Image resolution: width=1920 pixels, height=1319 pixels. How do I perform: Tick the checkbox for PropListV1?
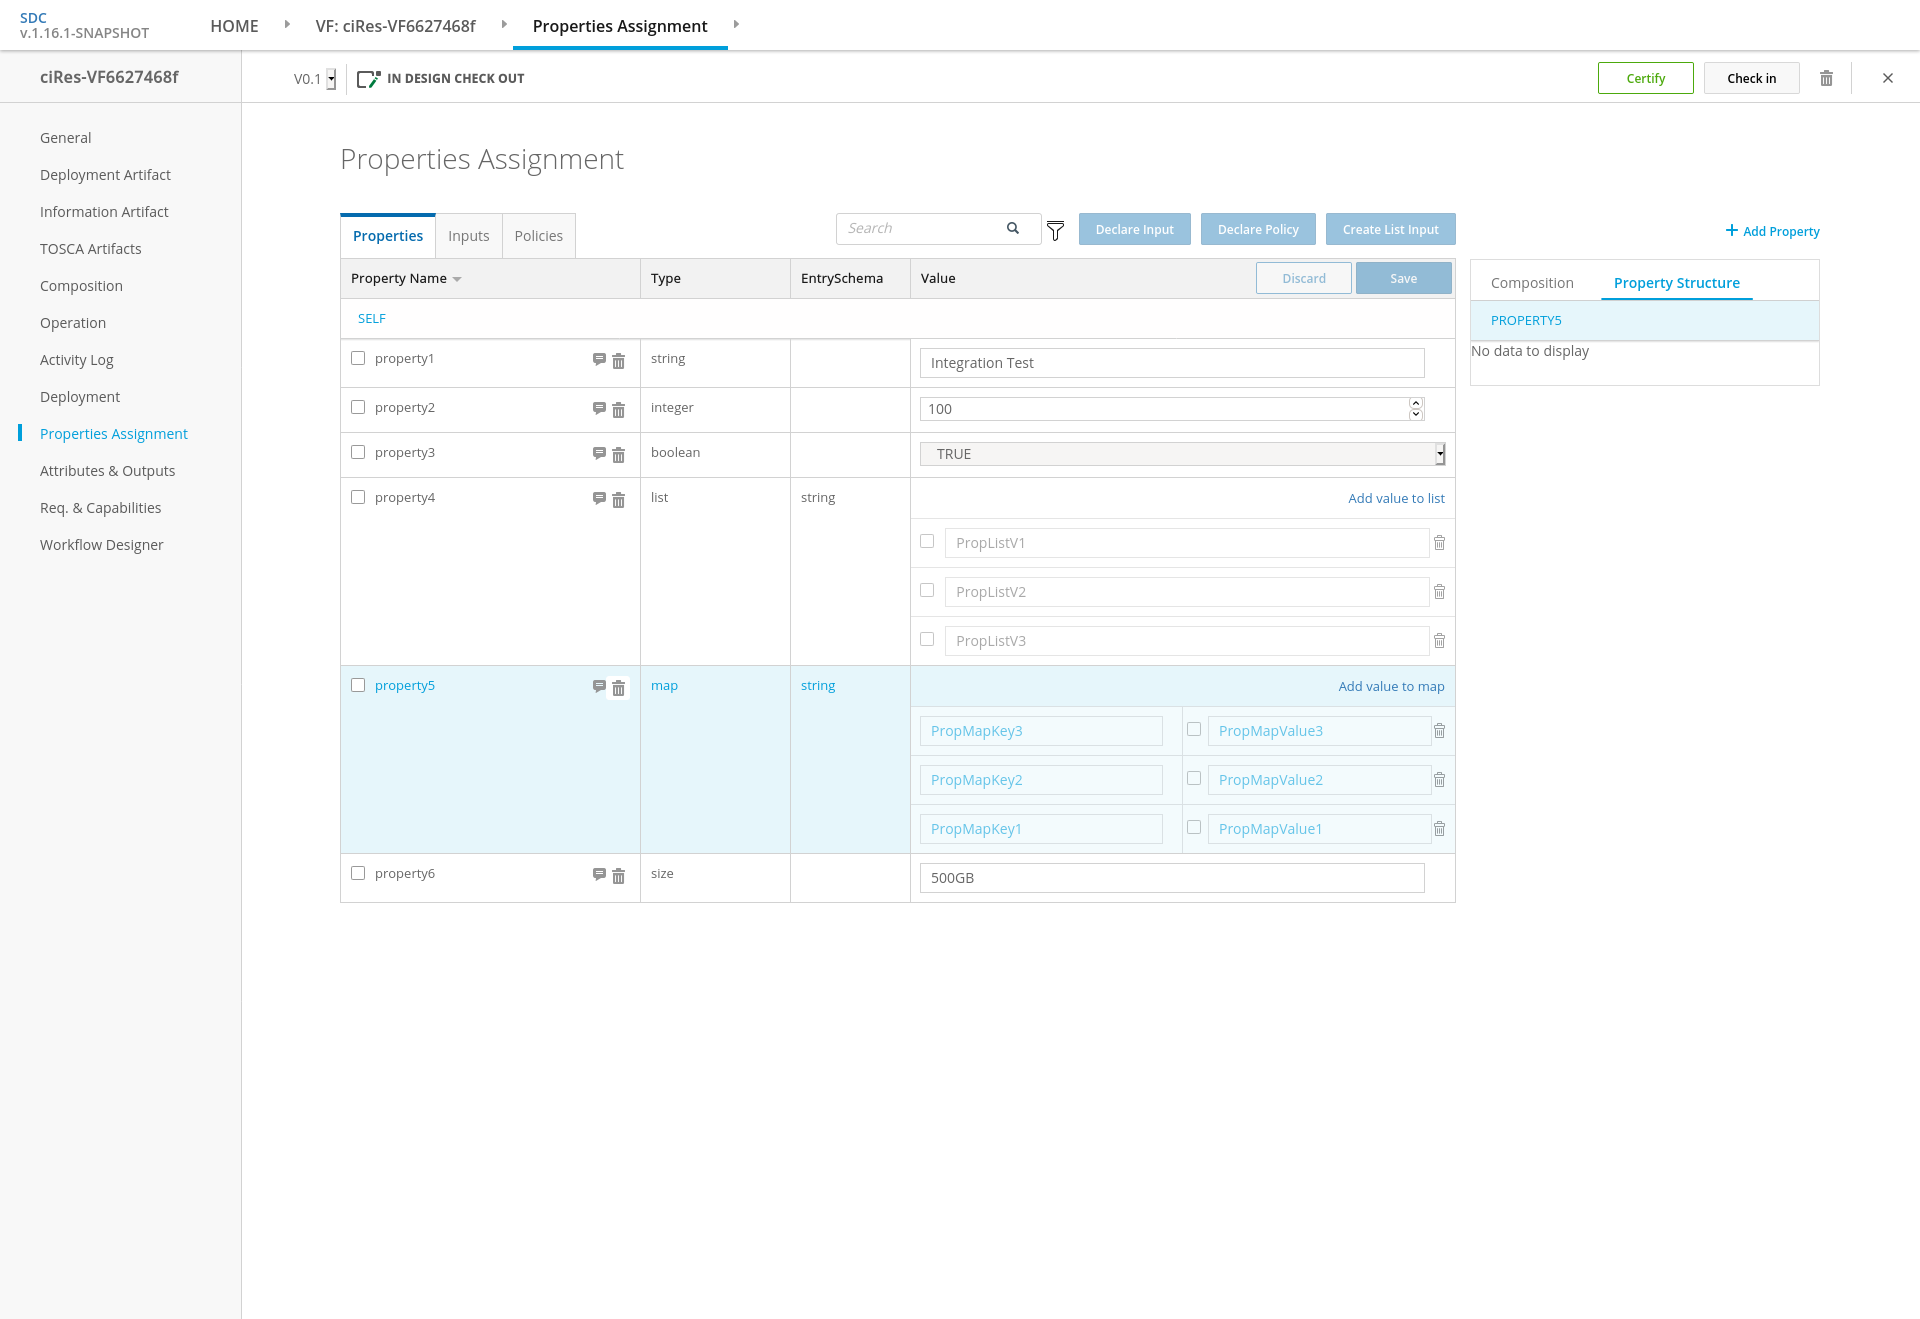pos(927,541)
